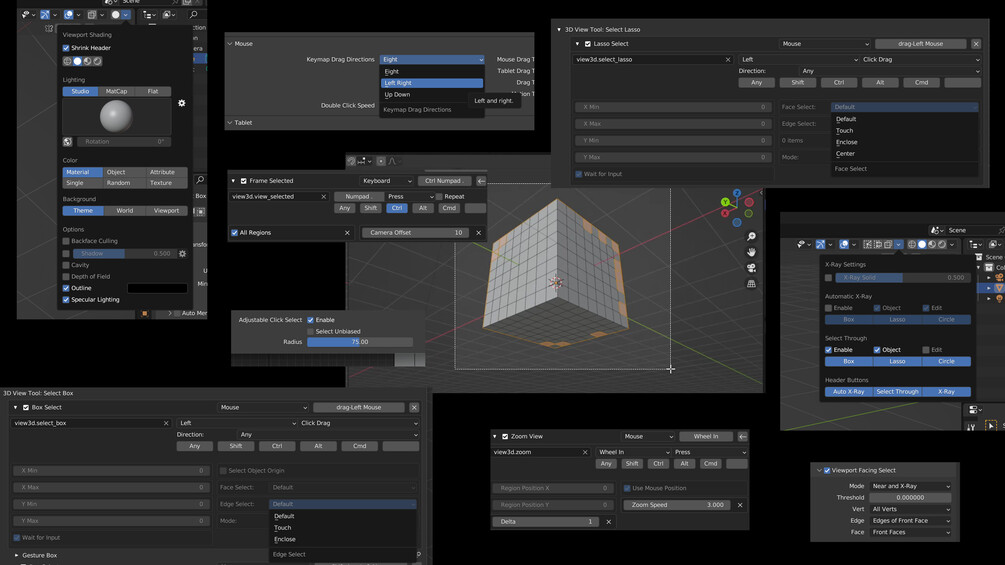Viewport: 1005px width, 565px height.
Task: Click back arrow in Zoom View row
Action: tap(742, 437)
